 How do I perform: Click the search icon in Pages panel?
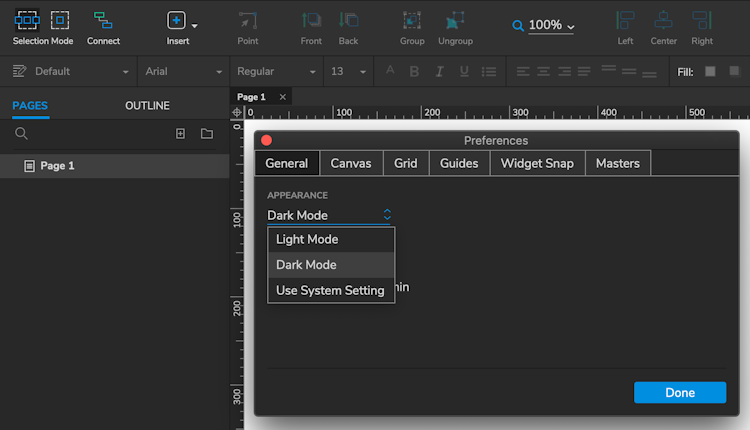point(21,133)
